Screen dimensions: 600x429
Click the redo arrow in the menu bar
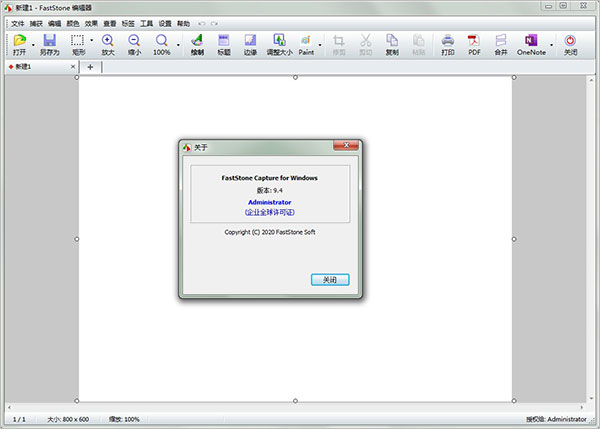[214, 24]
